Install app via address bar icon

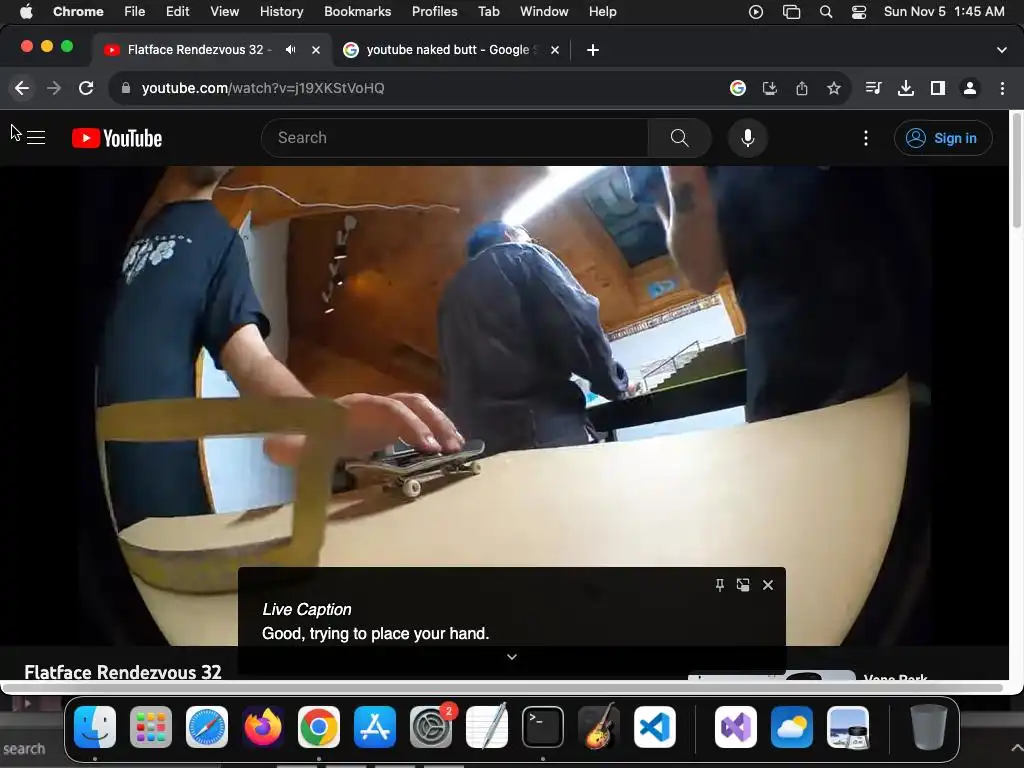770,88
